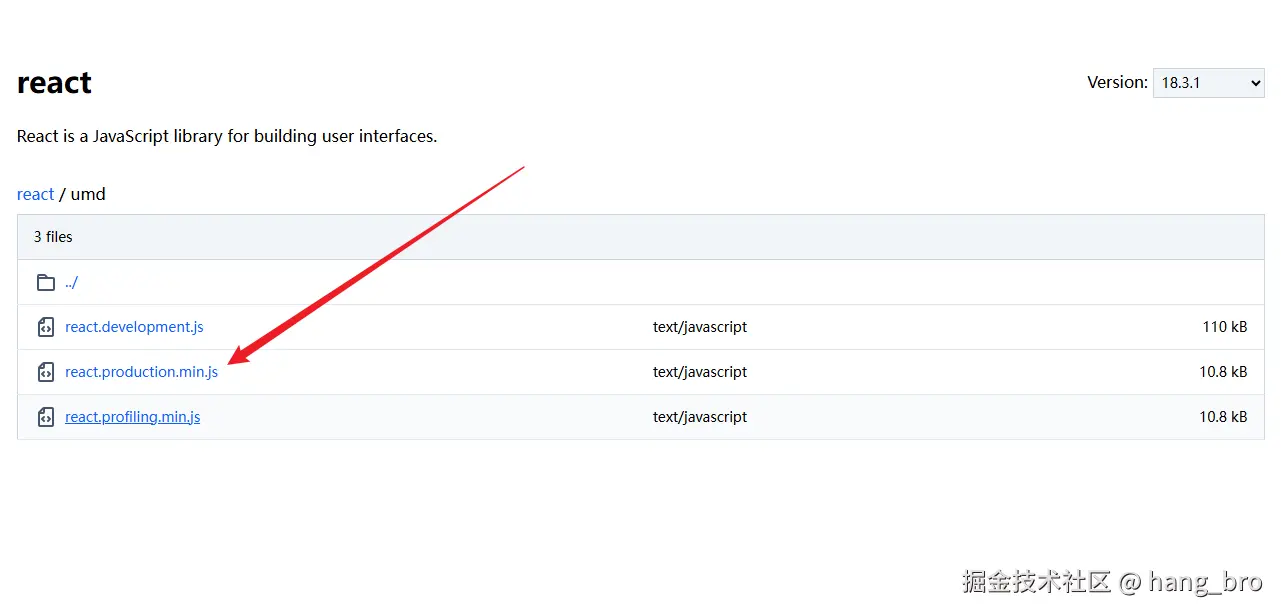Click the "Version:" label
This screenshot has height=616, width=1281.
point(1117,83)
